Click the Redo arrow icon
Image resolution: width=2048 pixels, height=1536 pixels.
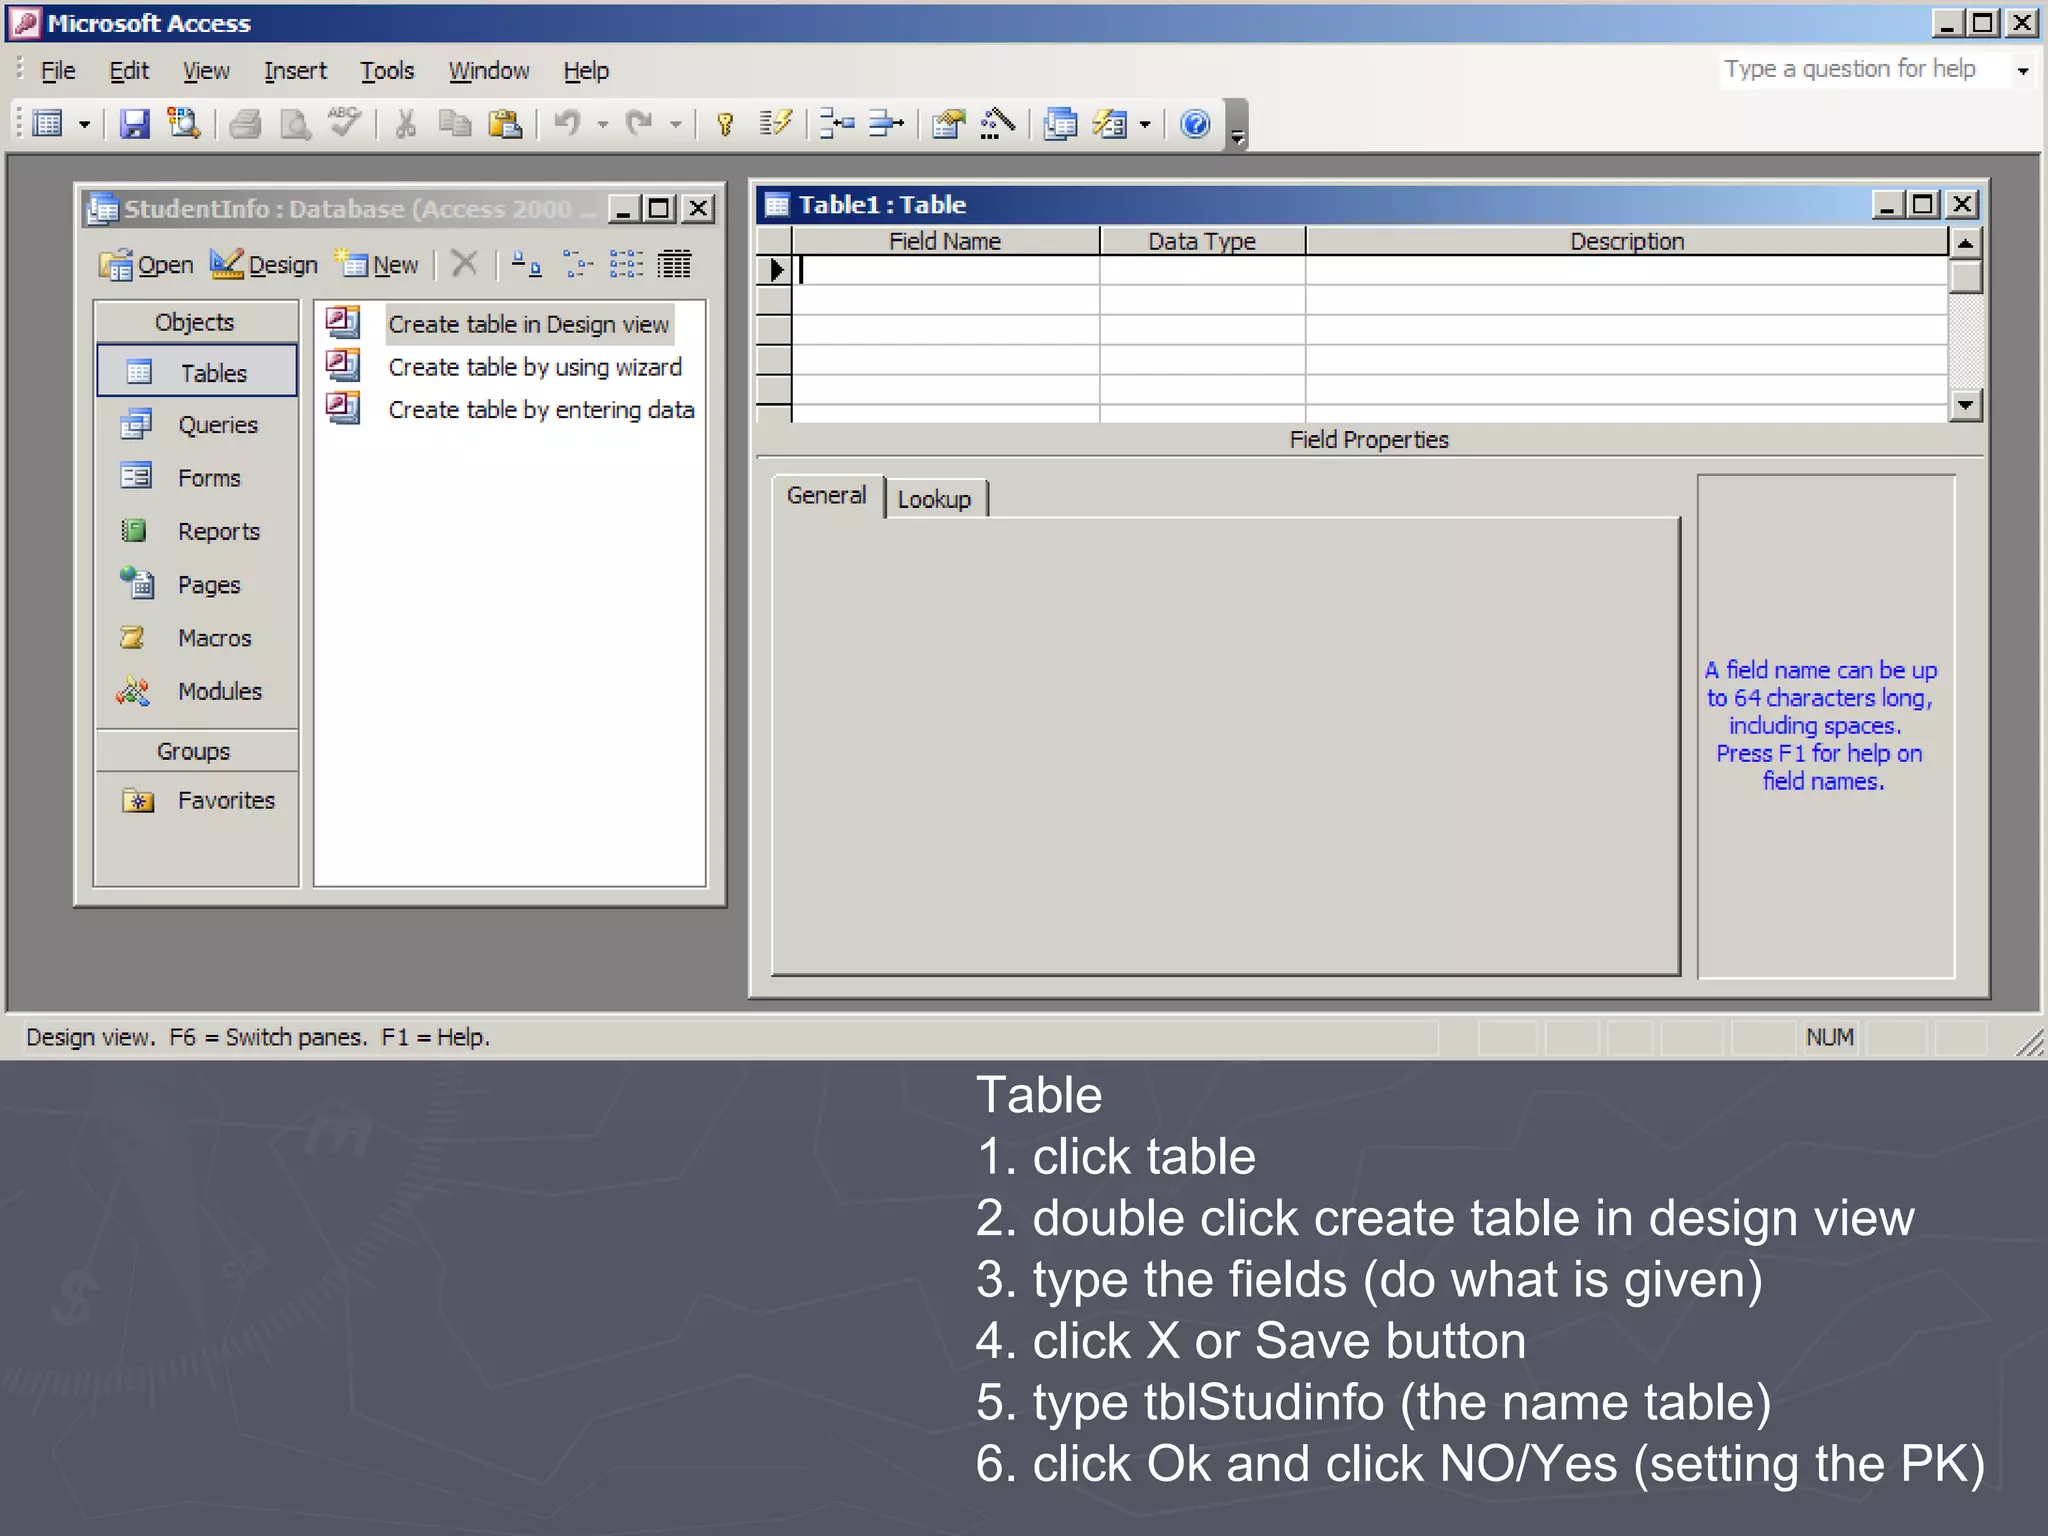pos(640,124)
